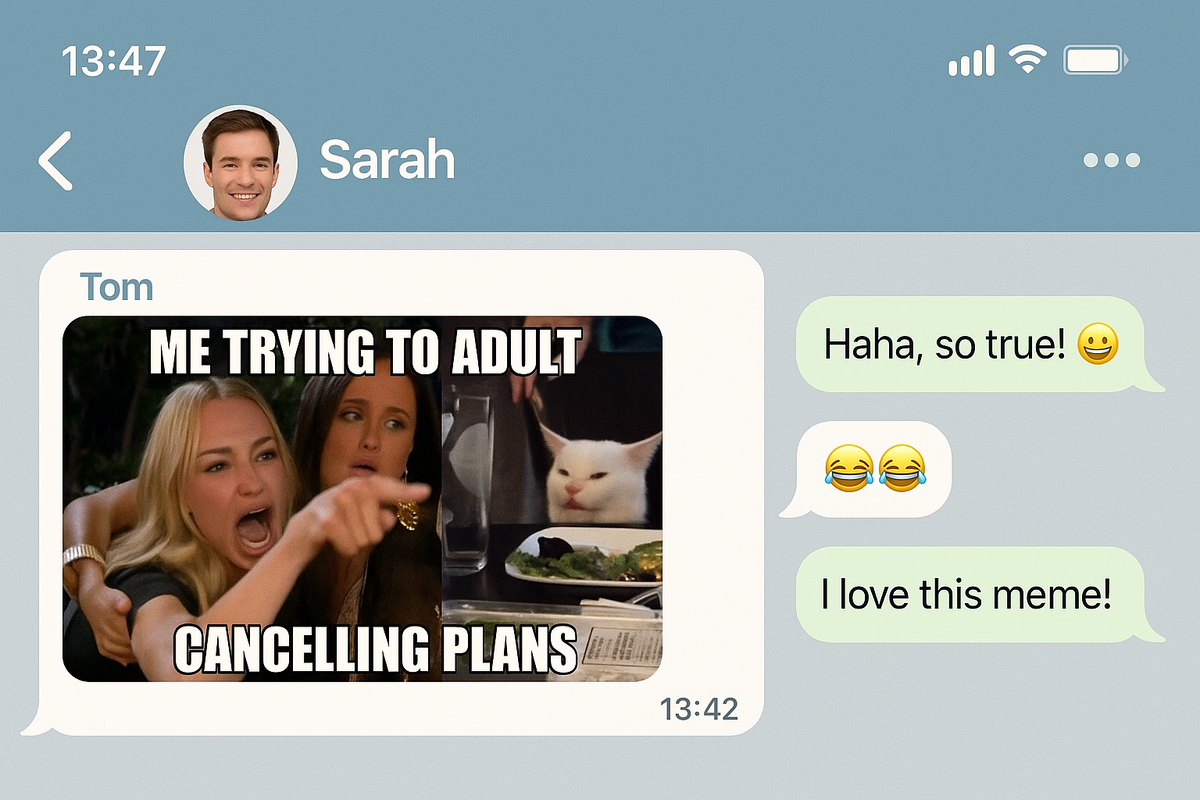
Task: Tap the 13:47 status bar clock
Action: (x=113, y=62)
